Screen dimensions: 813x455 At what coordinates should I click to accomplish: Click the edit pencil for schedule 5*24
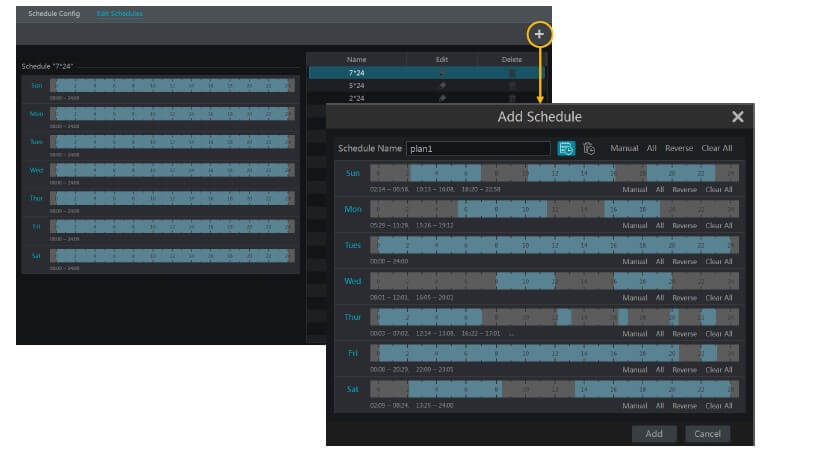pos(442,86)
